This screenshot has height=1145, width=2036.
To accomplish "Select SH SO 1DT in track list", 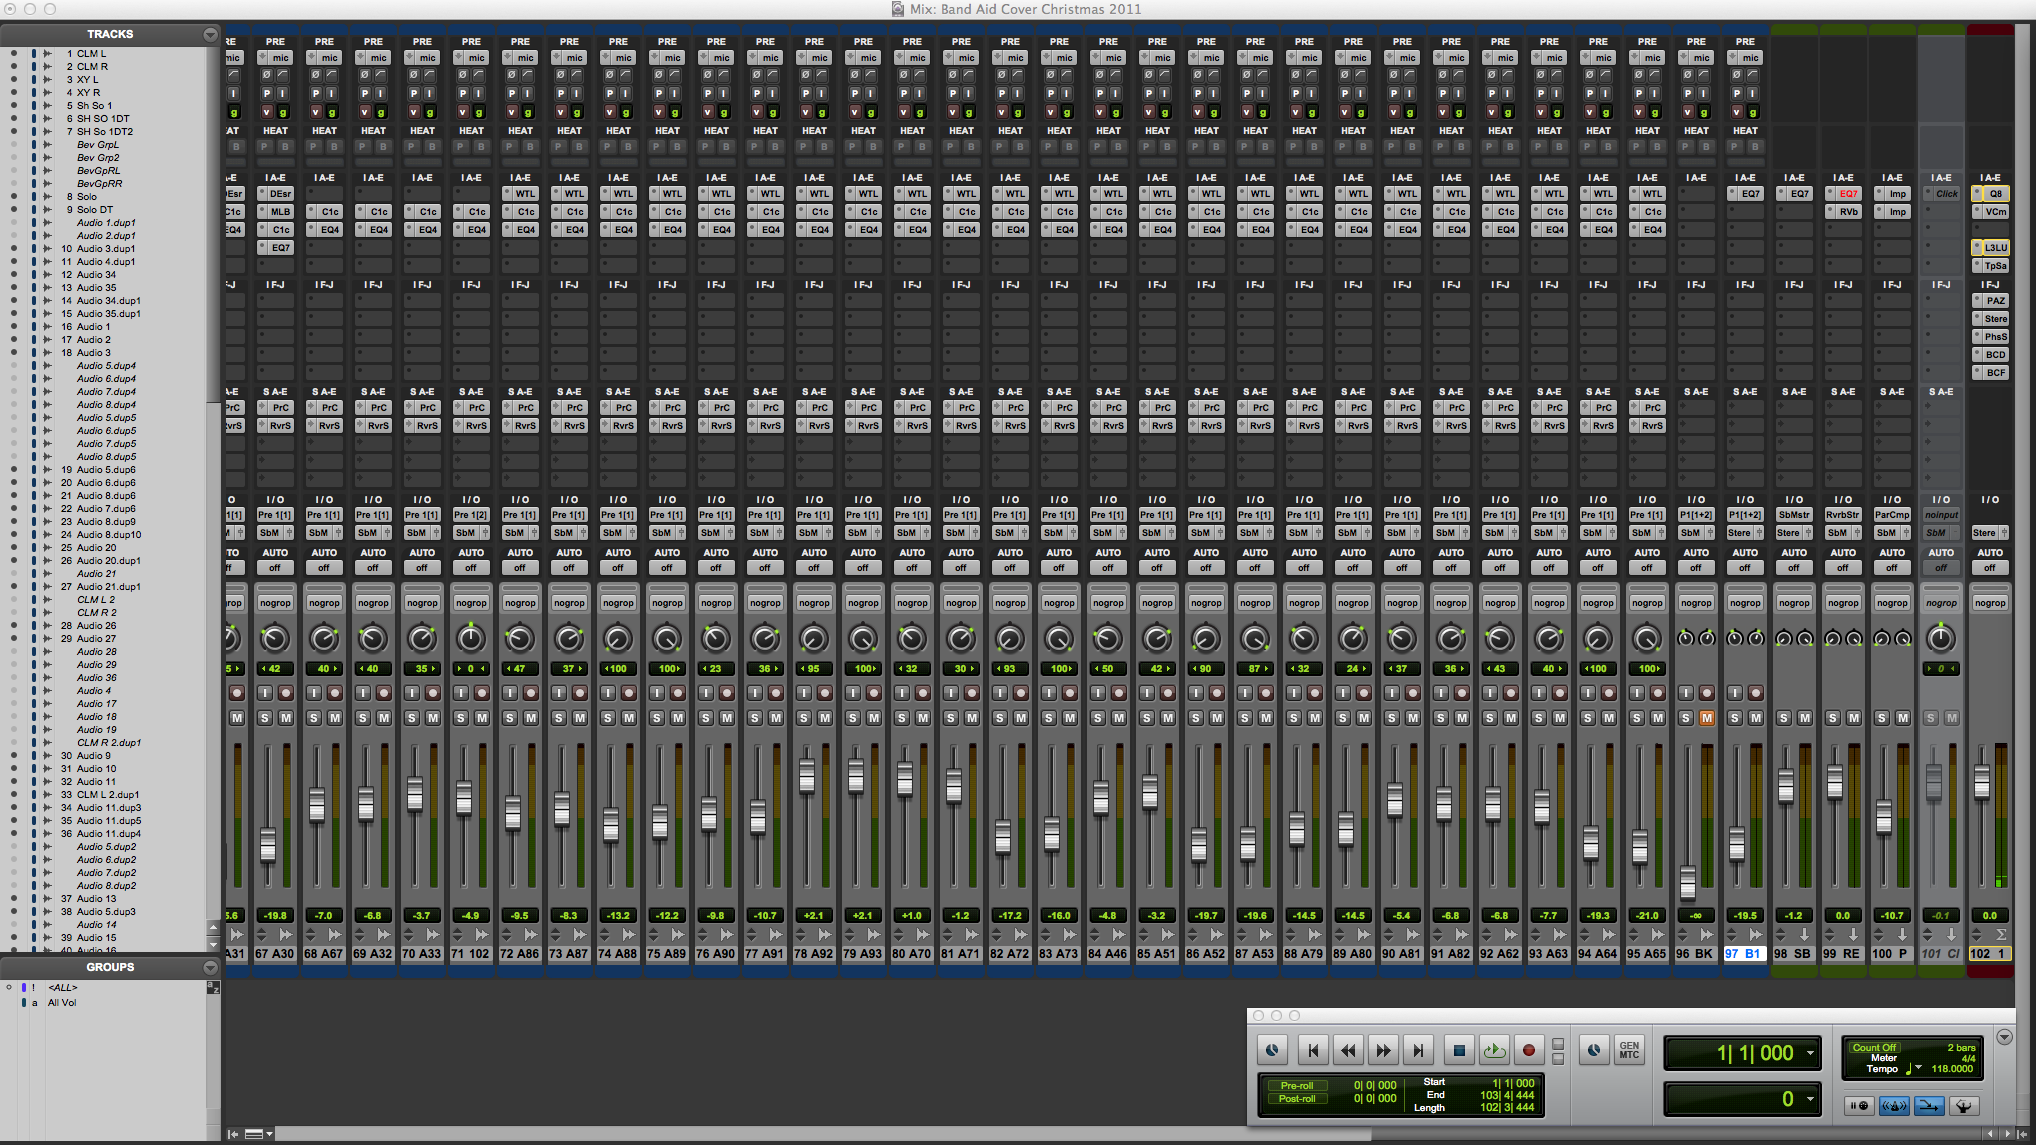I will (103, 119).
